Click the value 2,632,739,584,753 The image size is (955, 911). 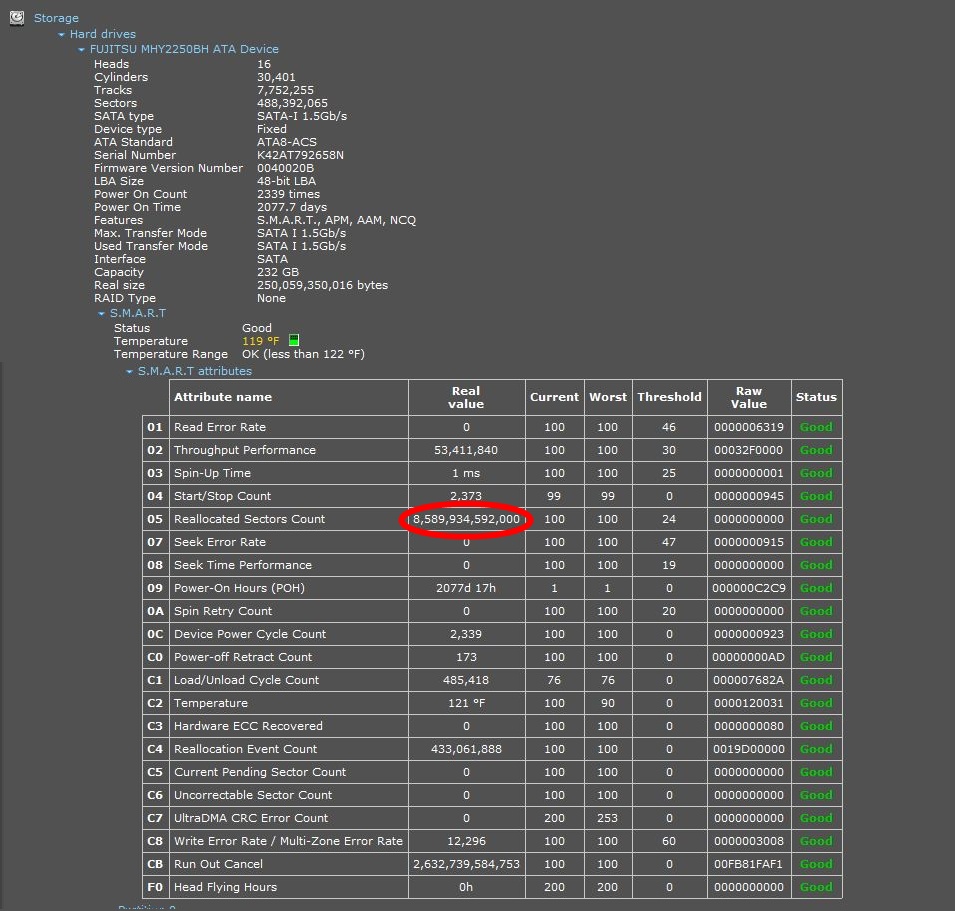(467, 864)
